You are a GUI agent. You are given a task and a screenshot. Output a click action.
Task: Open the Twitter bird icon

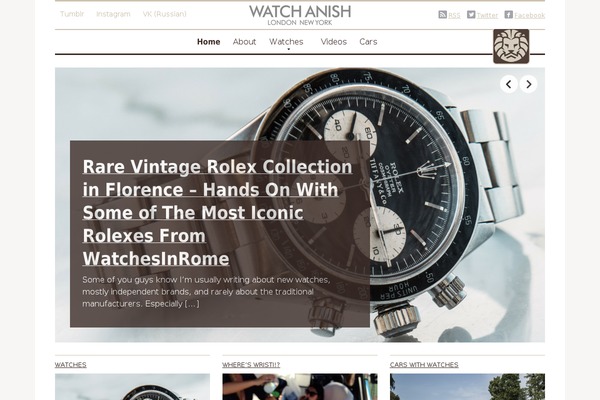[471, 15]
